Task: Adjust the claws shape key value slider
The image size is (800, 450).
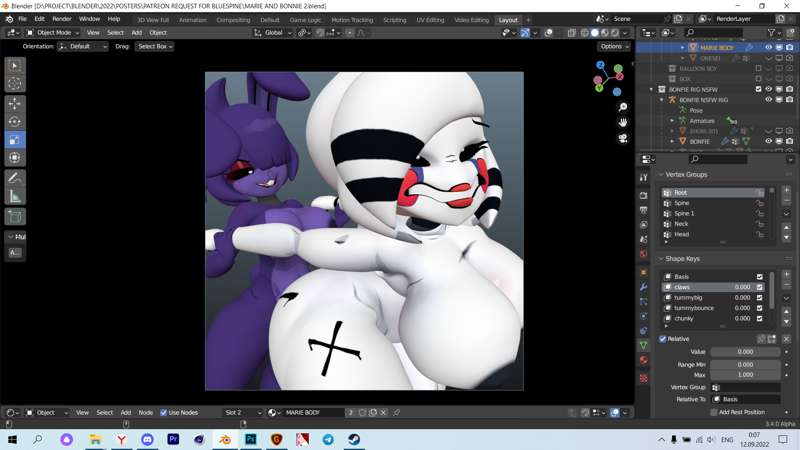Action: tap(741, 287)
